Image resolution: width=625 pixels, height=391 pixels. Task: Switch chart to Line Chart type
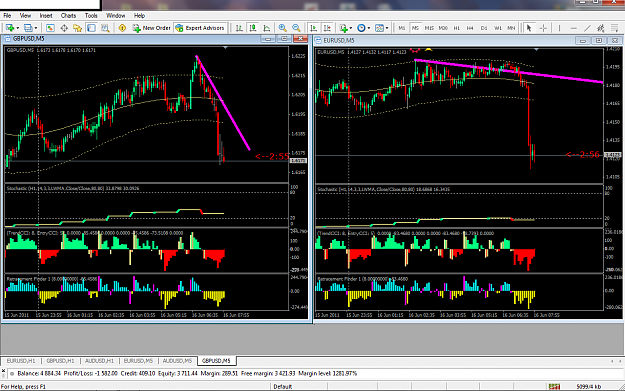point(266,28)
